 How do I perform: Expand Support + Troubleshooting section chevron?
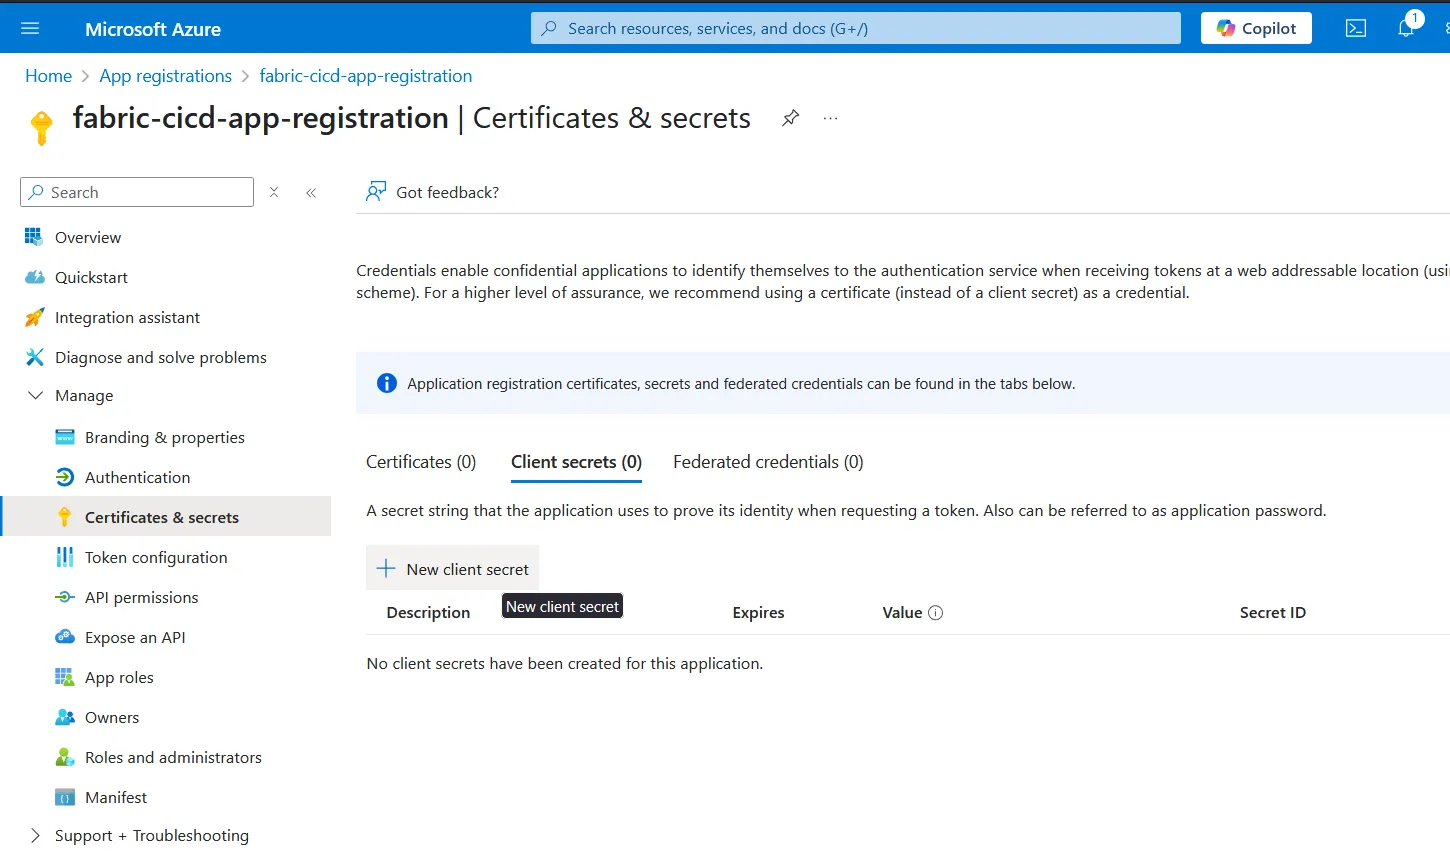(35, 835)
